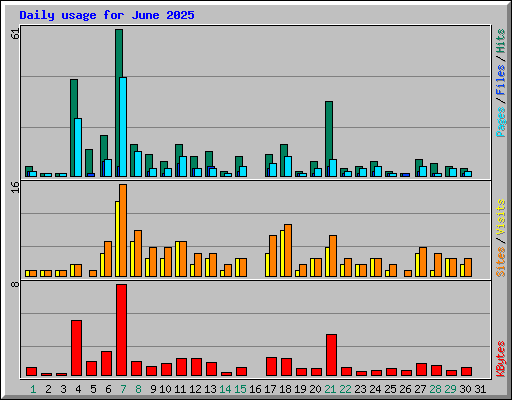Click the tallest green Hits bar on day 7

tap(119, 103)
